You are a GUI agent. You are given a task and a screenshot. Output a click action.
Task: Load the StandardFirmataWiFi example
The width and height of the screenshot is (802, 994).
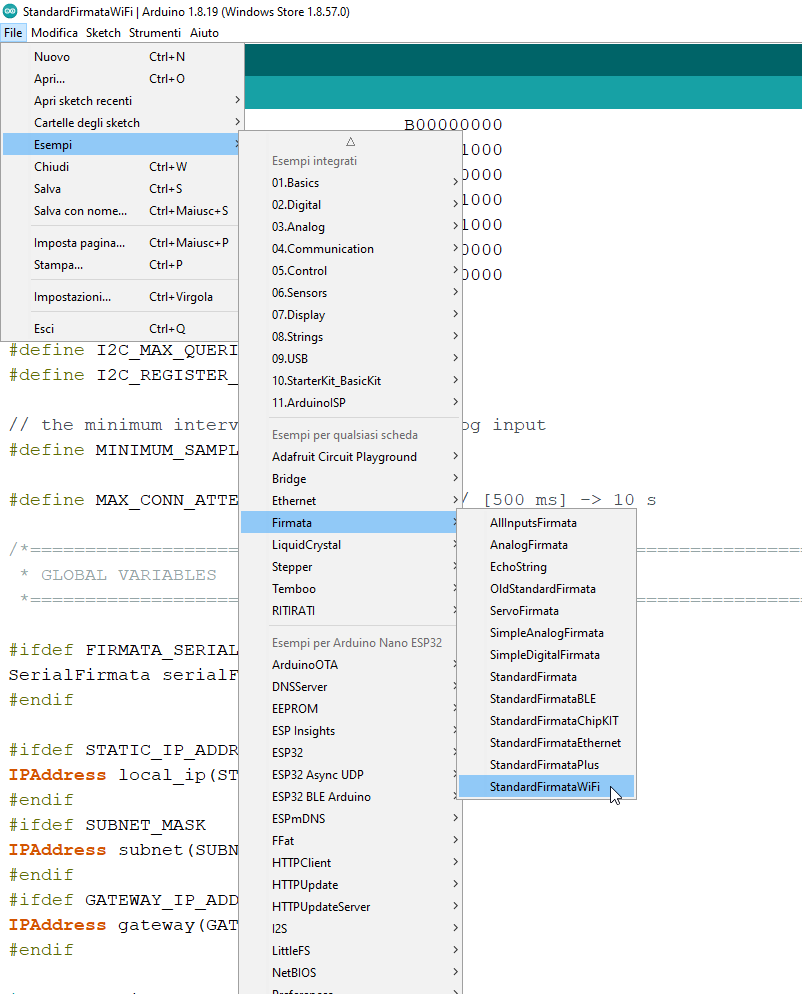click(546, 787)
